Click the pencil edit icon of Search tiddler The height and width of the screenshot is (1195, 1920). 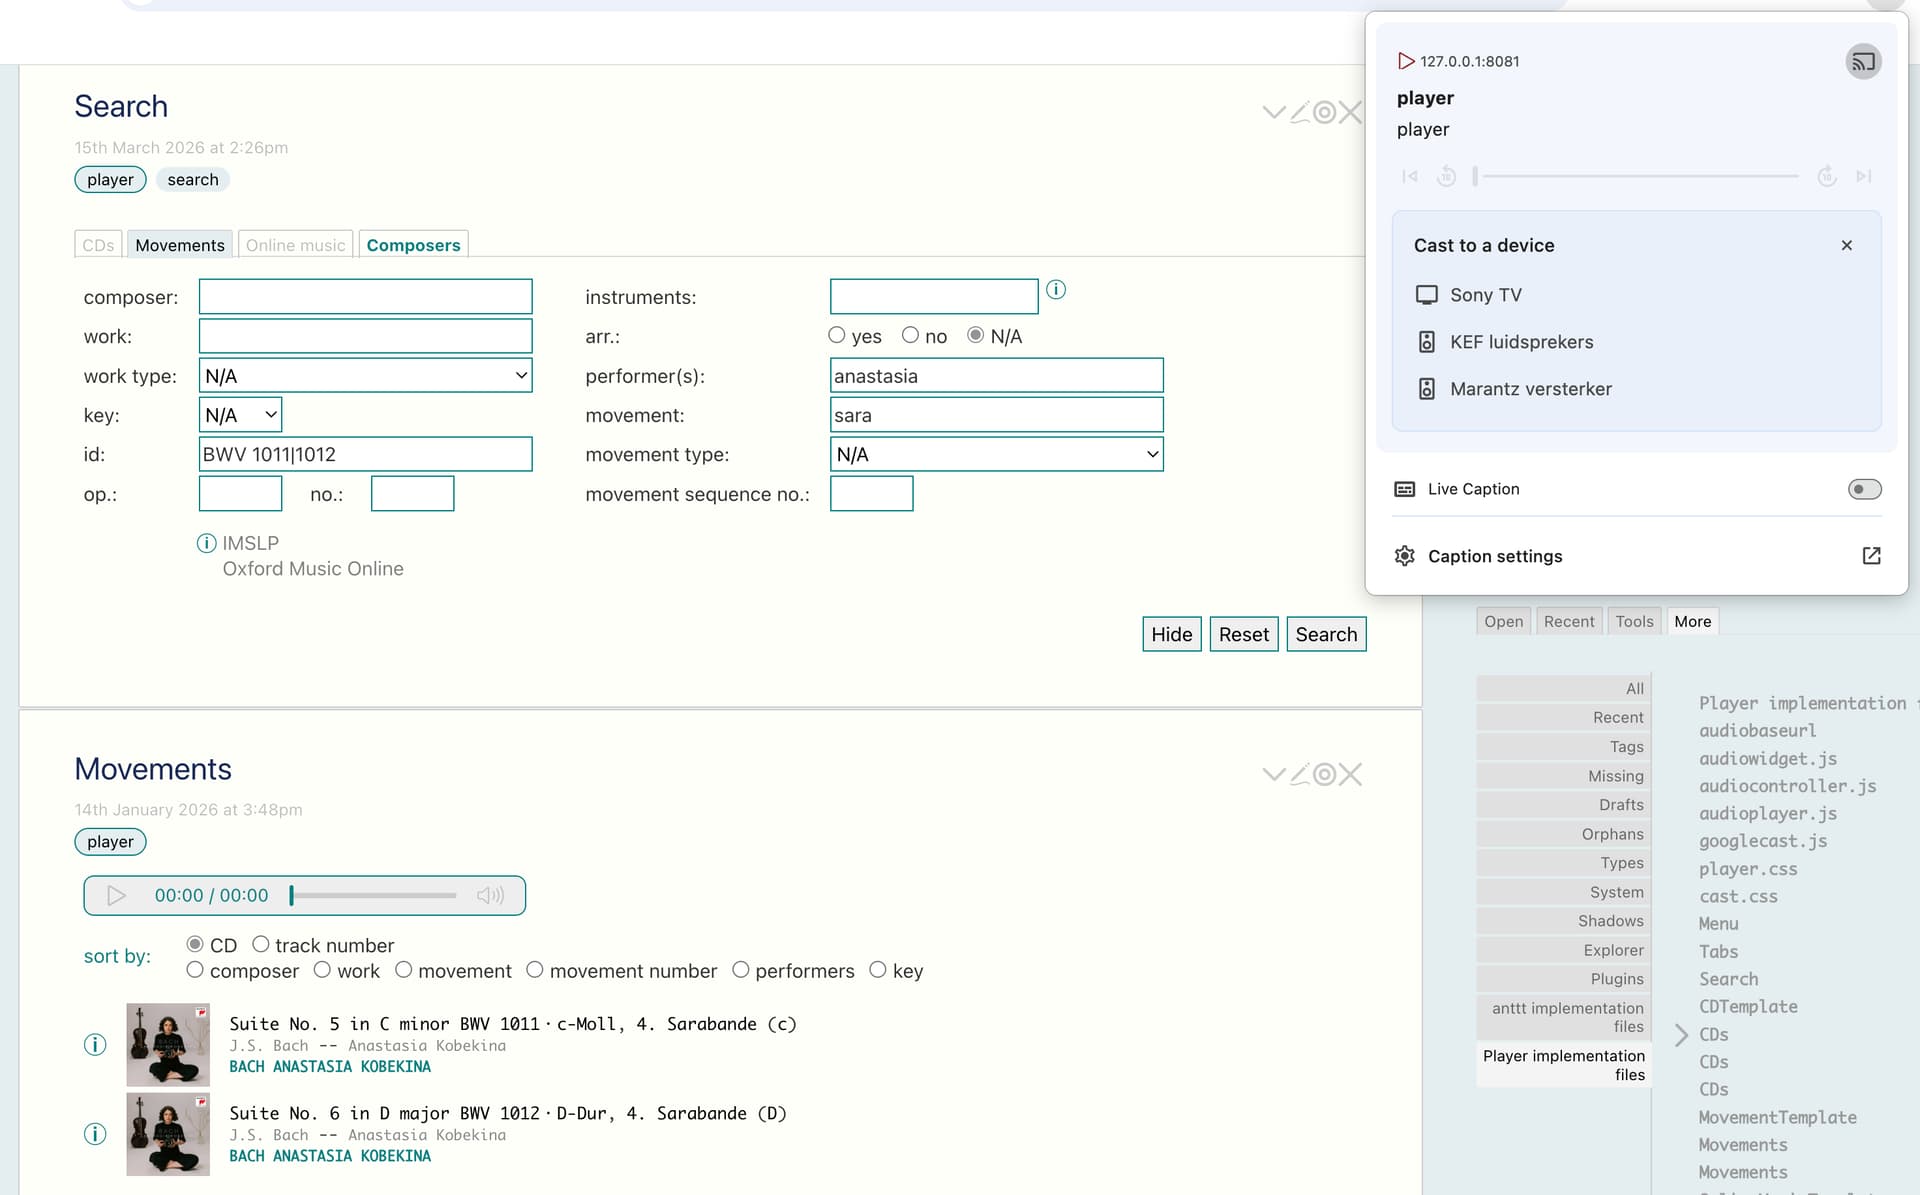tap(1299, 112)
